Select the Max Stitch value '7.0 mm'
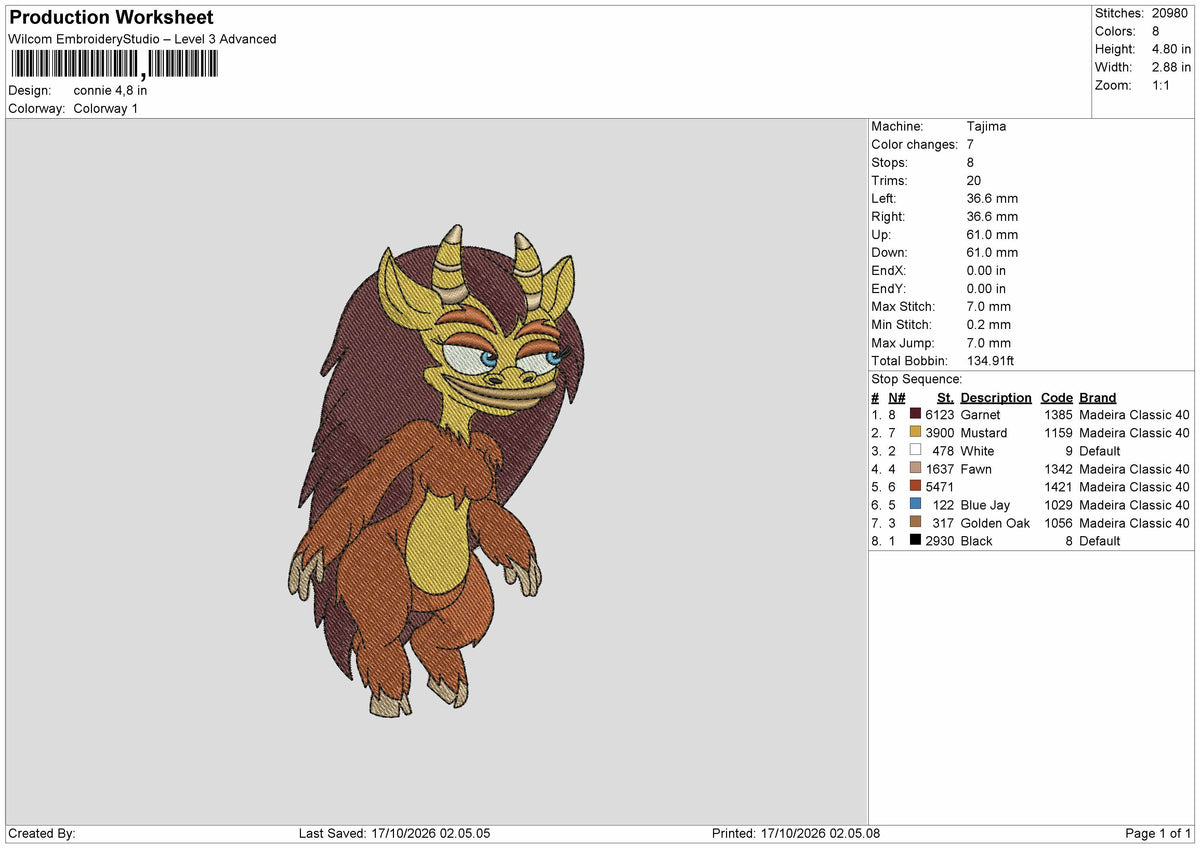 tap(989, 306)
